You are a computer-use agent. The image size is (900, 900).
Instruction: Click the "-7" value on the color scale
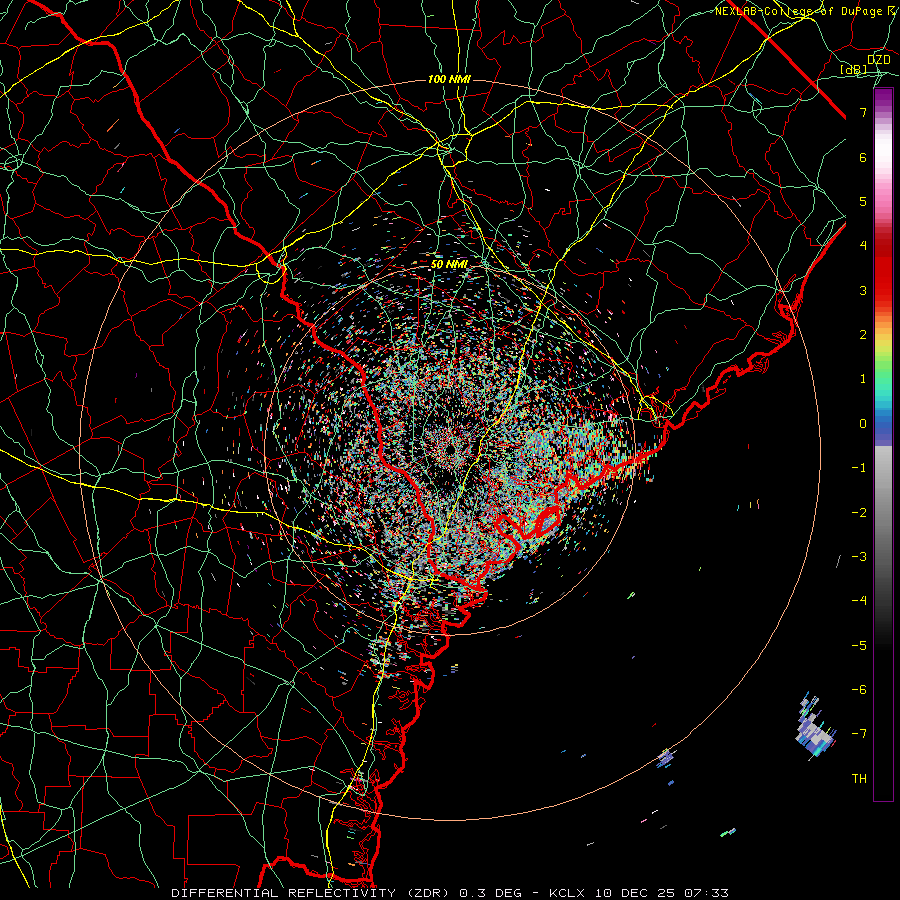pos(859,734)
